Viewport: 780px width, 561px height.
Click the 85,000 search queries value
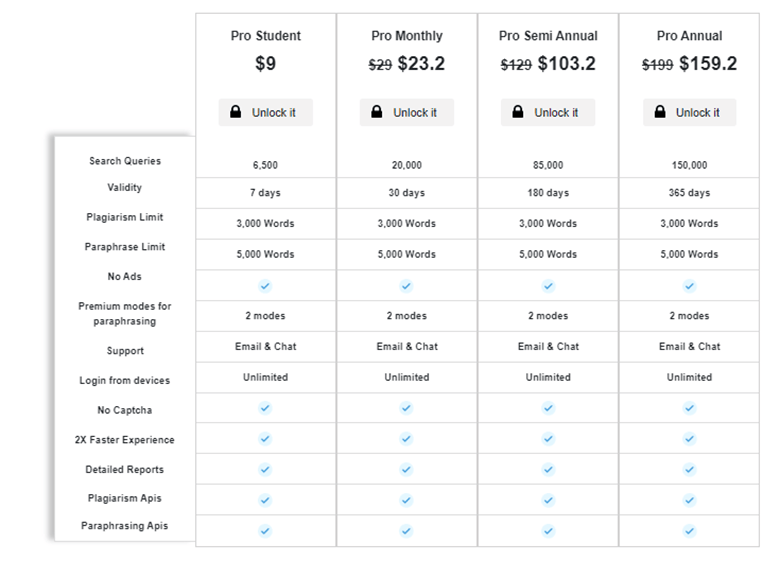548,165
